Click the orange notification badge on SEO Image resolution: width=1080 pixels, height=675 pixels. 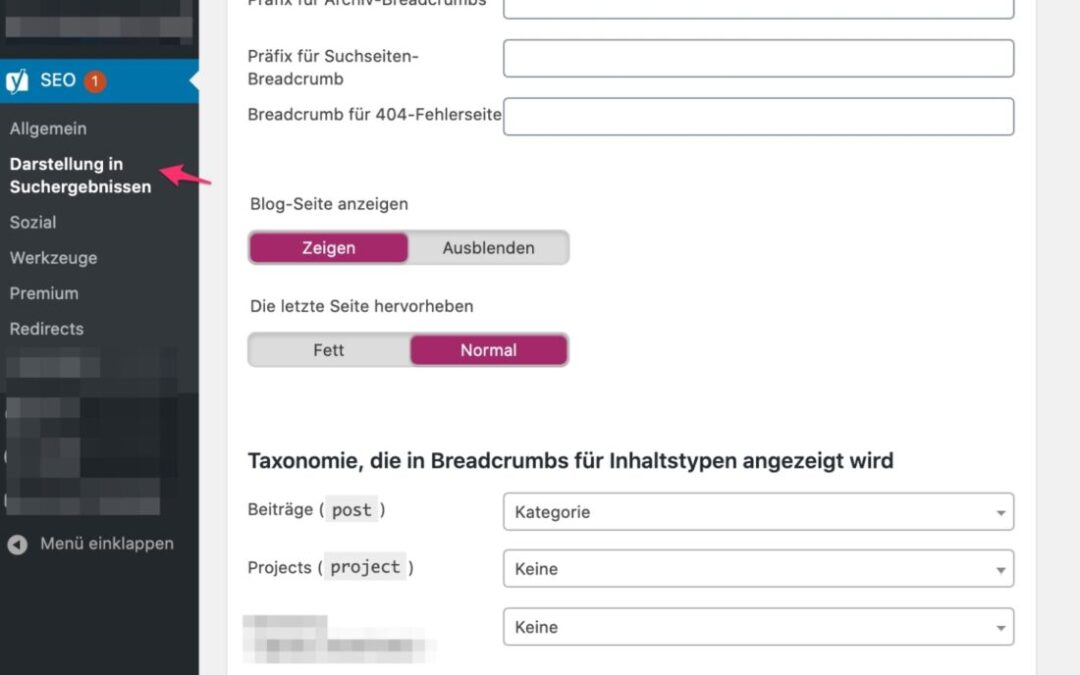[95, 81]
